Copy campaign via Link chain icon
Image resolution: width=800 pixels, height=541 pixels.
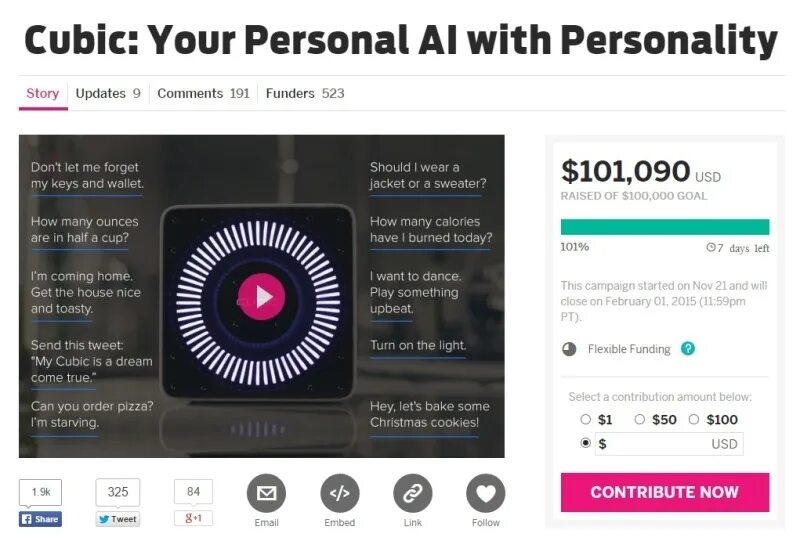(x=413, y=493)
